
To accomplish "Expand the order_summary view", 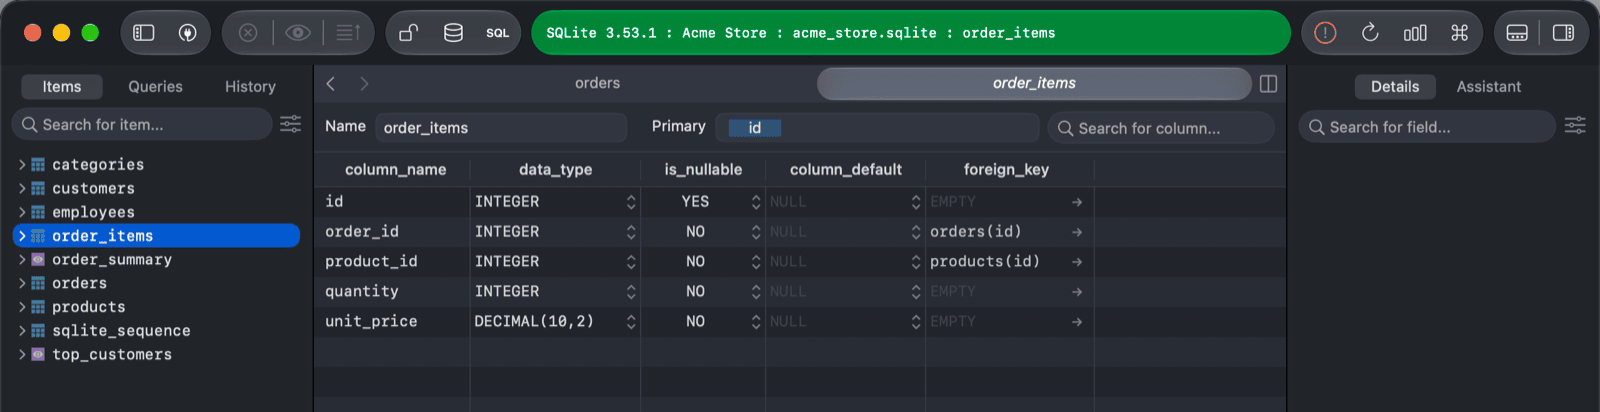I will coord(22,259).
